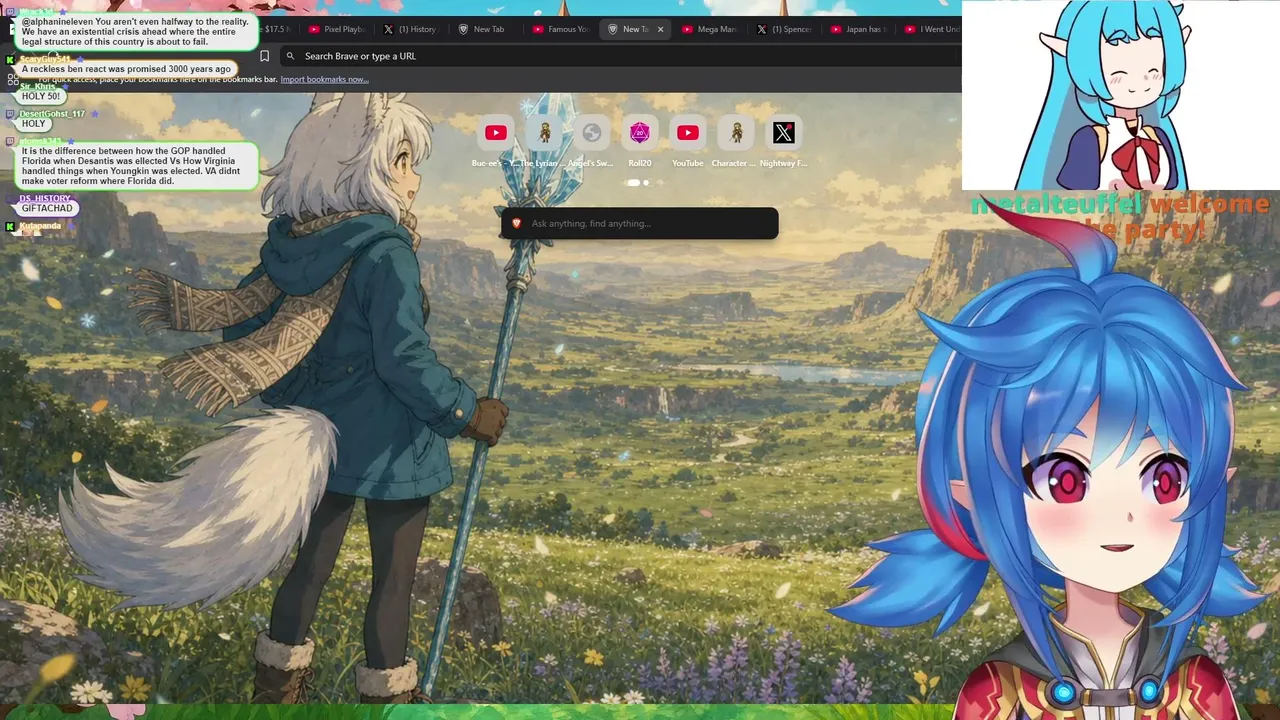Click the chat username Sir_Khris
This screenshot has width=1280, height=720.
(38, 87)
